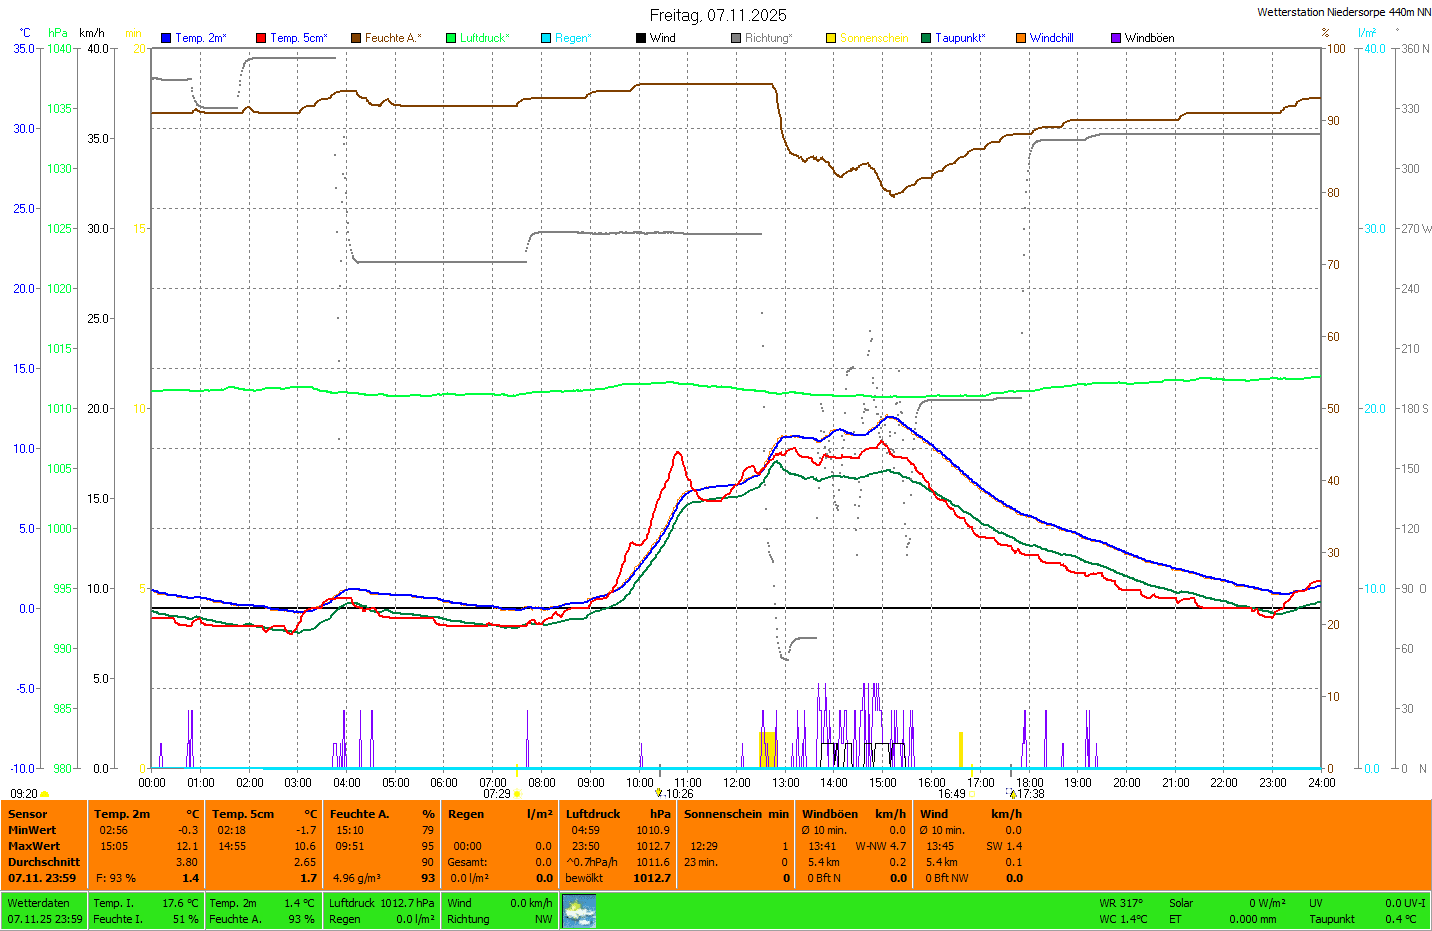The image size is (1432, 931).
Task: Click the Richtung legend label
Action: tap(767, 38)
